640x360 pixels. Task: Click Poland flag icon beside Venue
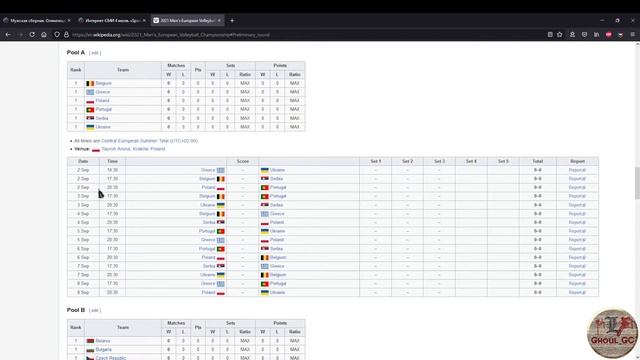[x=96, y=149]
